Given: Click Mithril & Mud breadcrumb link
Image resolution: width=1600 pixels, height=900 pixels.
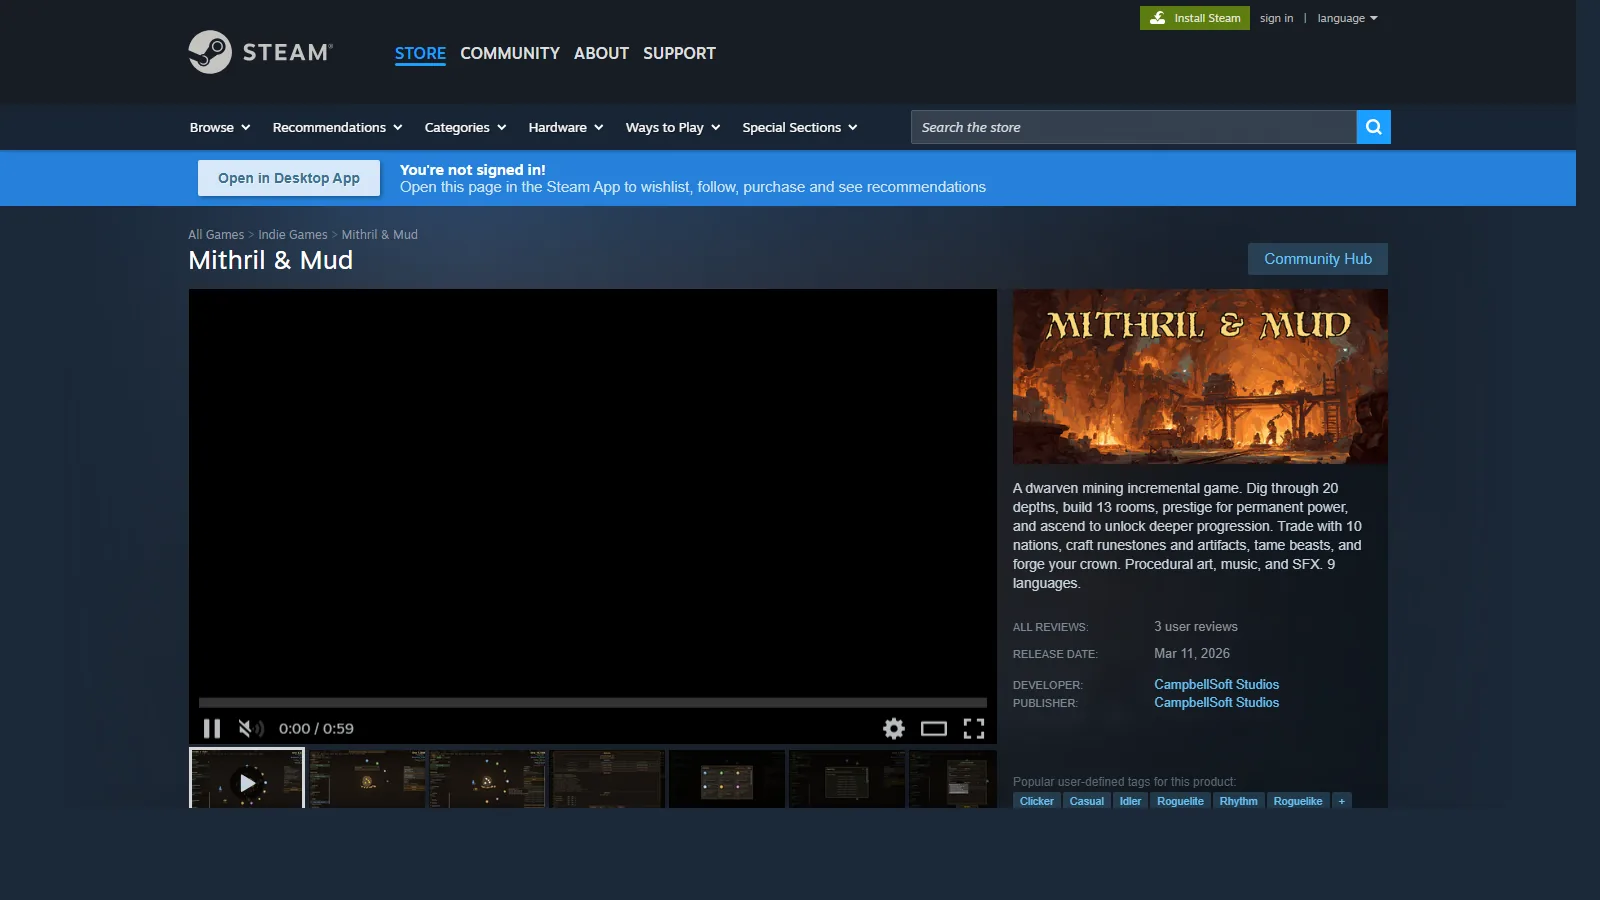Looking at the screenshot, I should tap(380, 235).
